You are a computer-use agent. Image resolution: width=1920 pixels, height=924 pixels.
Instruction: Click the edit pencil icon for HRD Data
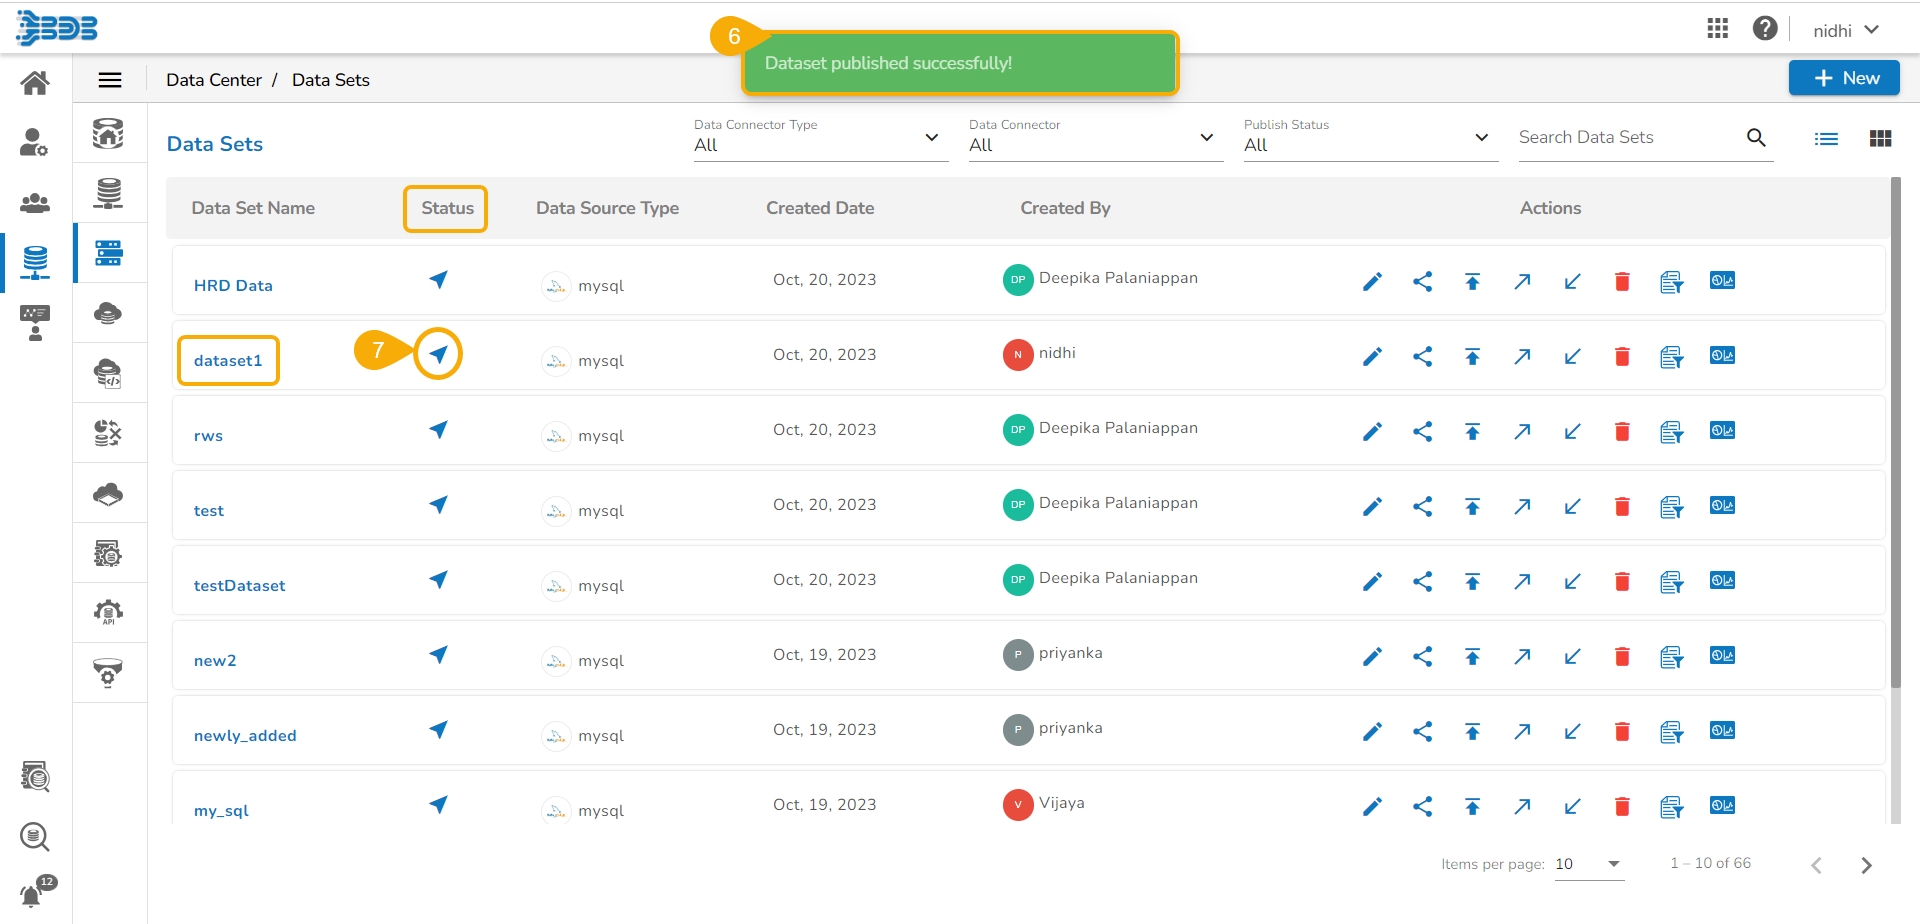(x=1372, y=282)
